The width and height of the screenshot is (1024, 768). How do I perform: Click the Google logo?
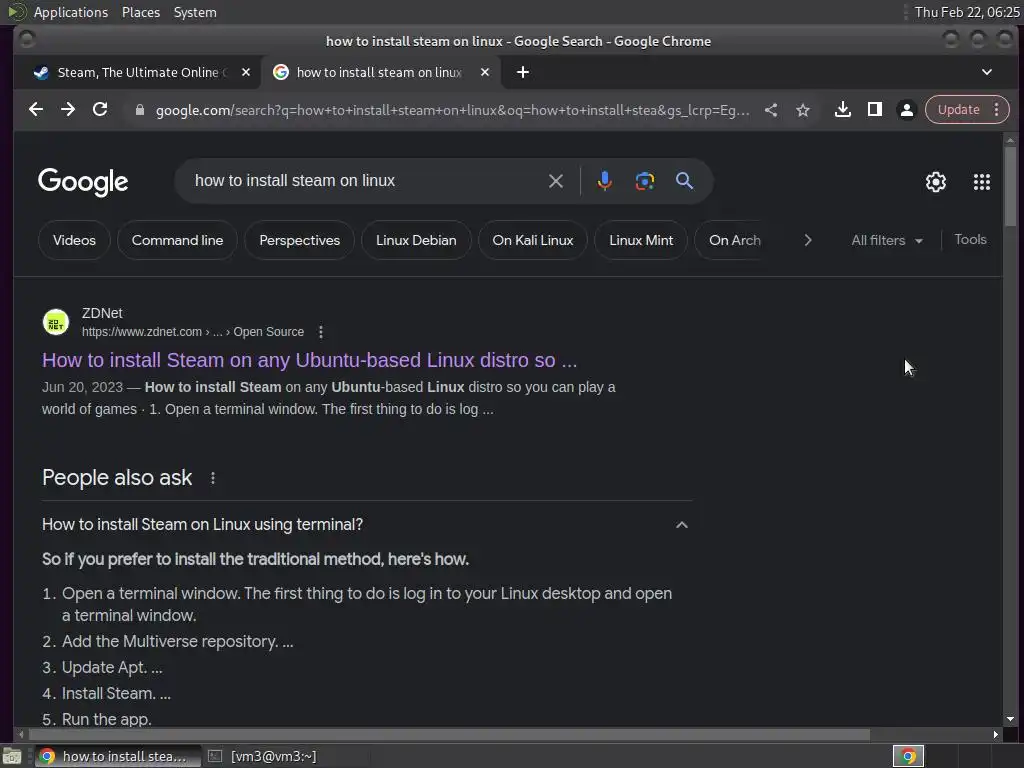(x=83, y=182)
